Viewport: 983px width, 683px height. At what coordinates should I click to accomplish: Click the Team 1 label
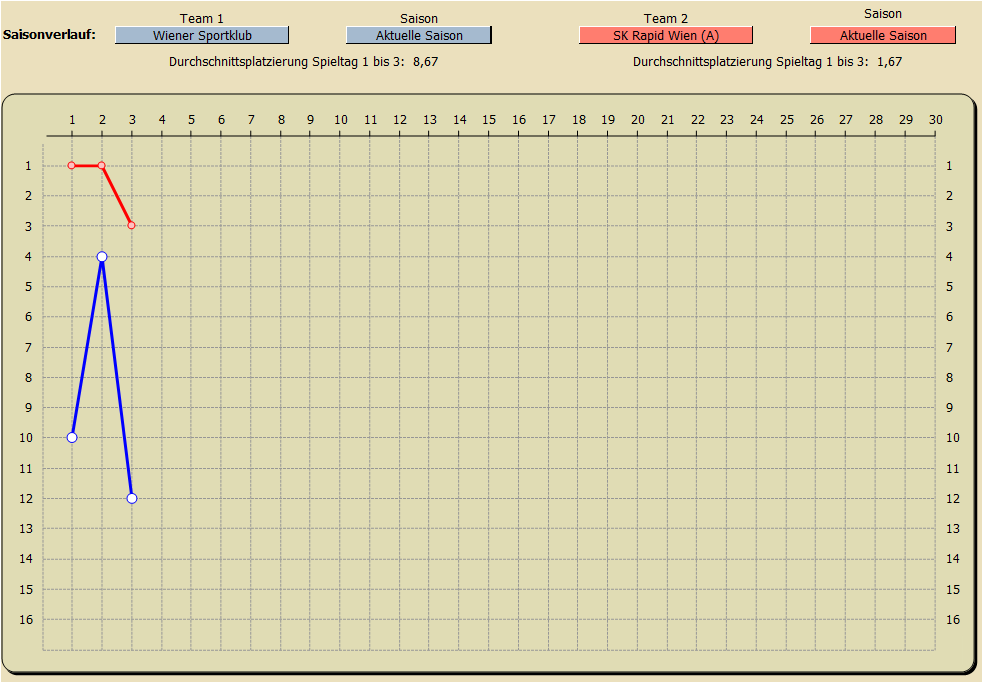(x=201, y=18)
